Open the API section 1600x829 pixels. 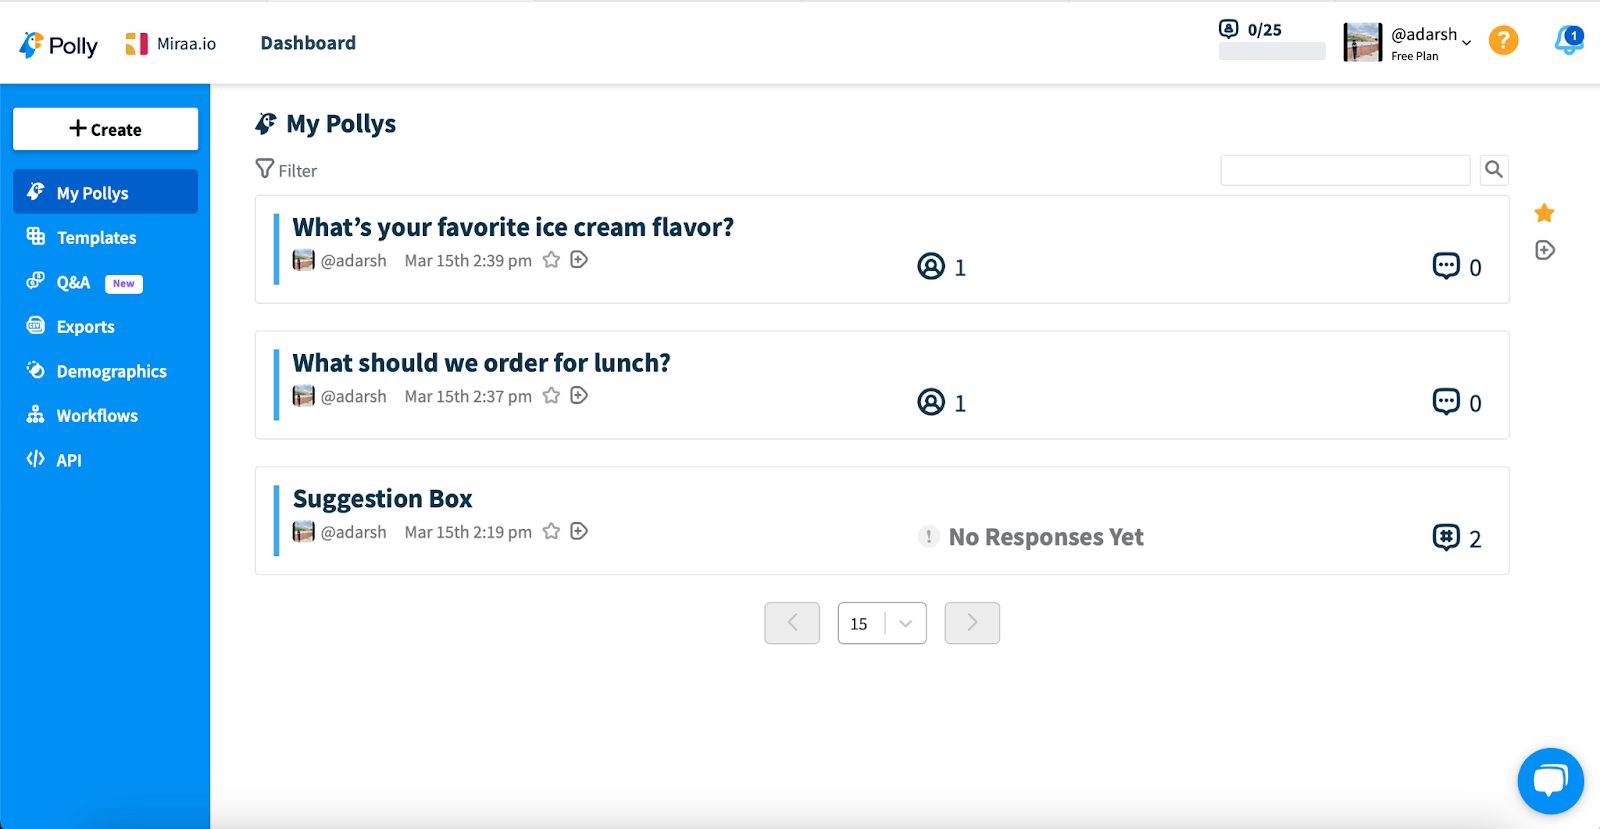click(68, 459)
